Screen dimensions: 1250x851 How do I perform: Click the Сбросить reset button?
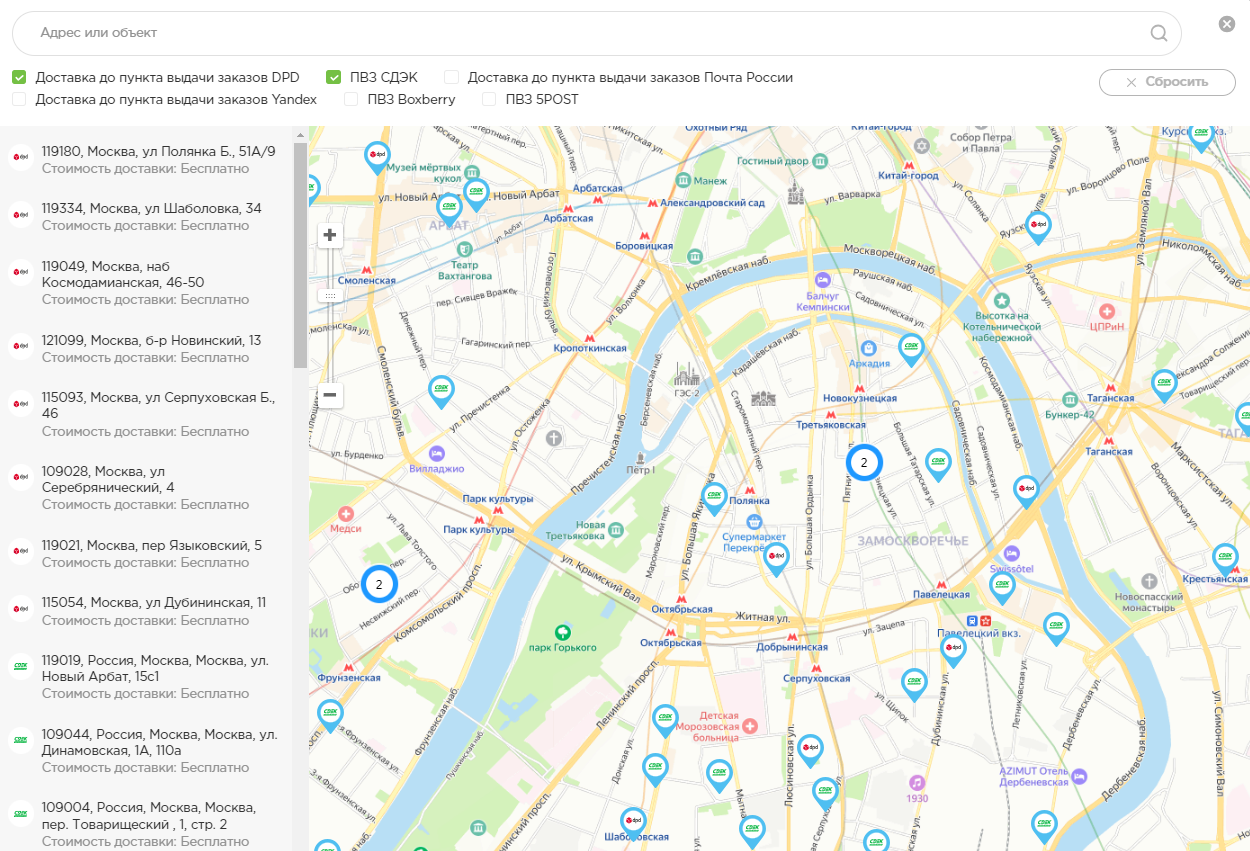click(1167, 82)
